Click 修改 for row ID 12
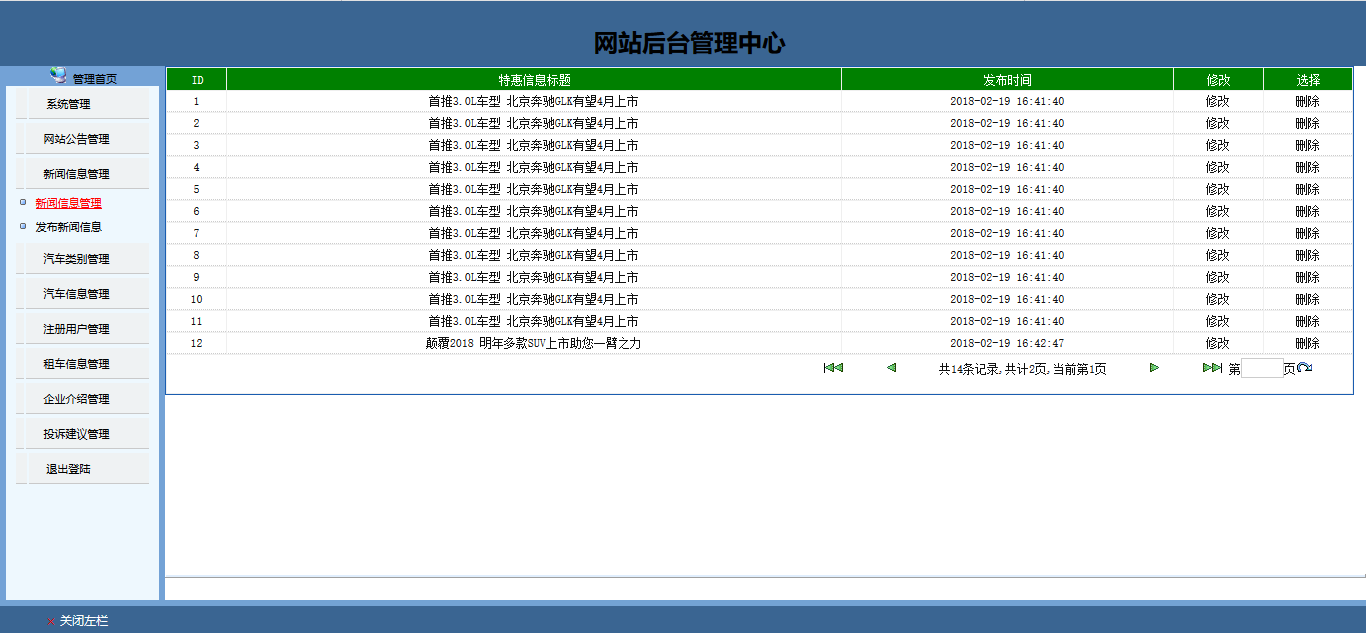 tap(1217, 343)
